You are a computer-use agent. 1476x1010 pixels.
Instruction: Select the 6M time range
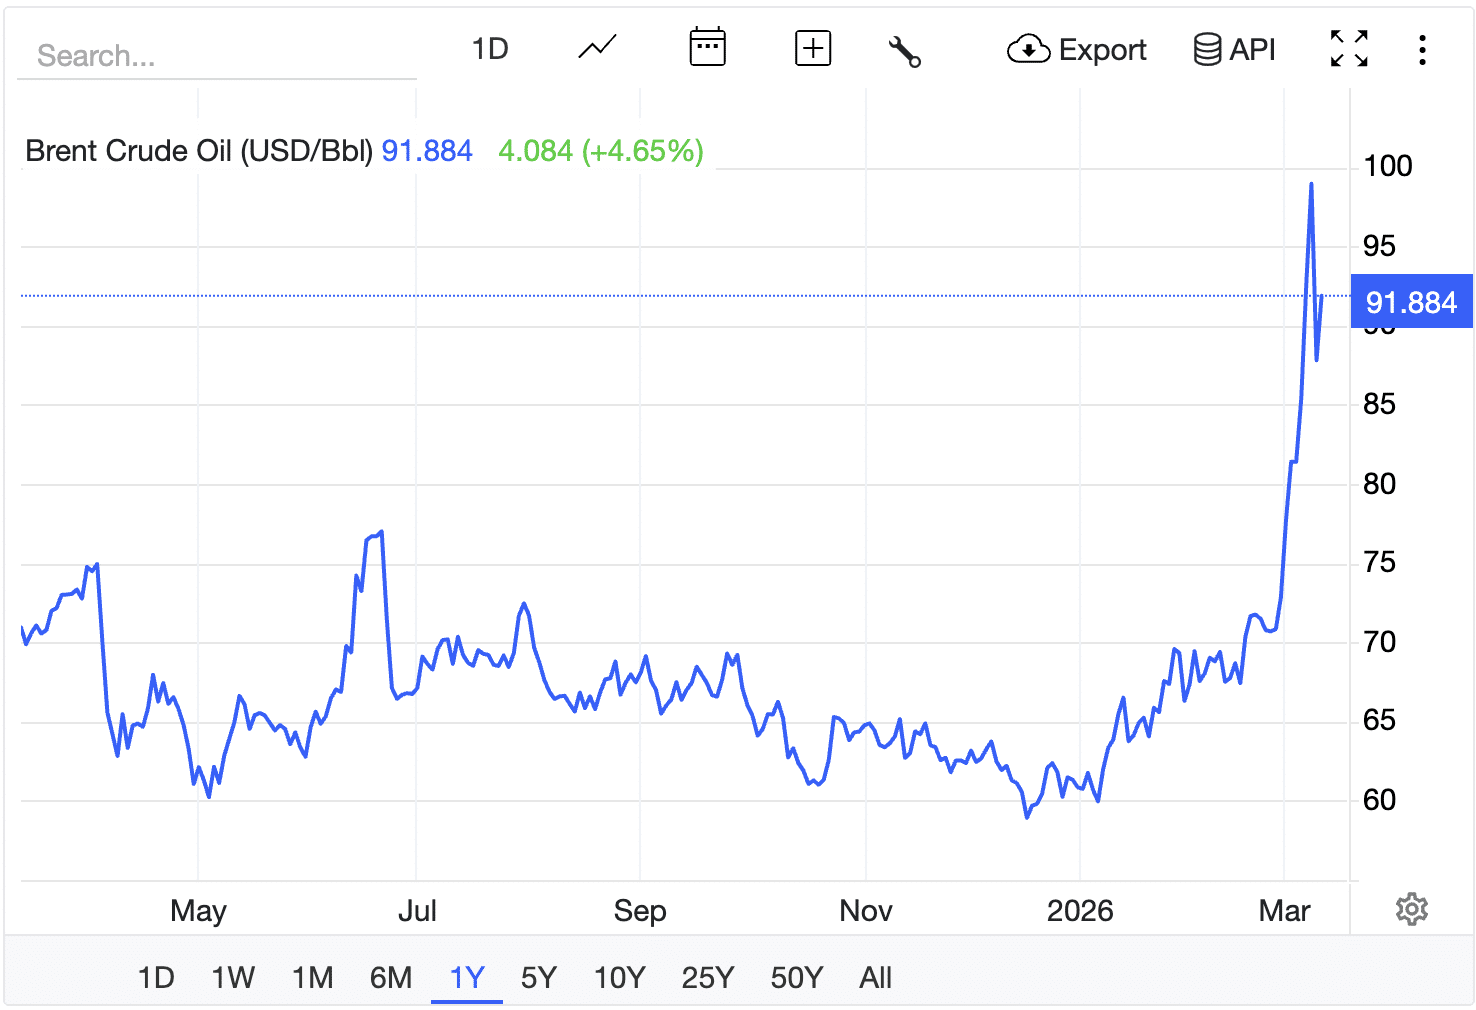point(391,978)
